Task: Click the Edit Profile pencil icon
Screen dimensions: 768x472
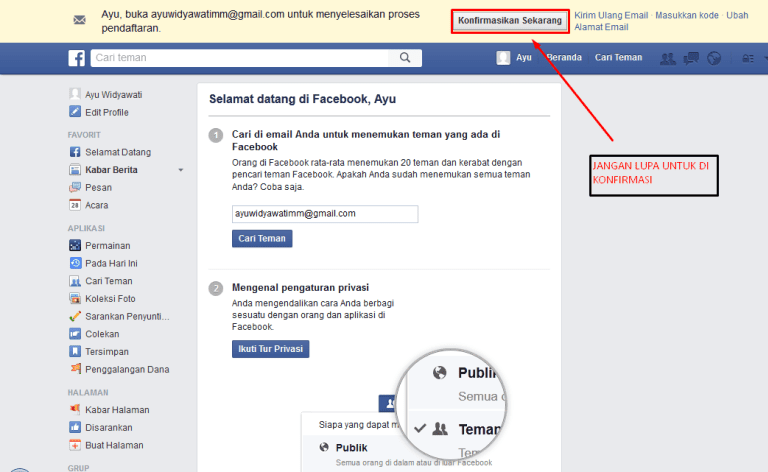Action: pos(74,112)
